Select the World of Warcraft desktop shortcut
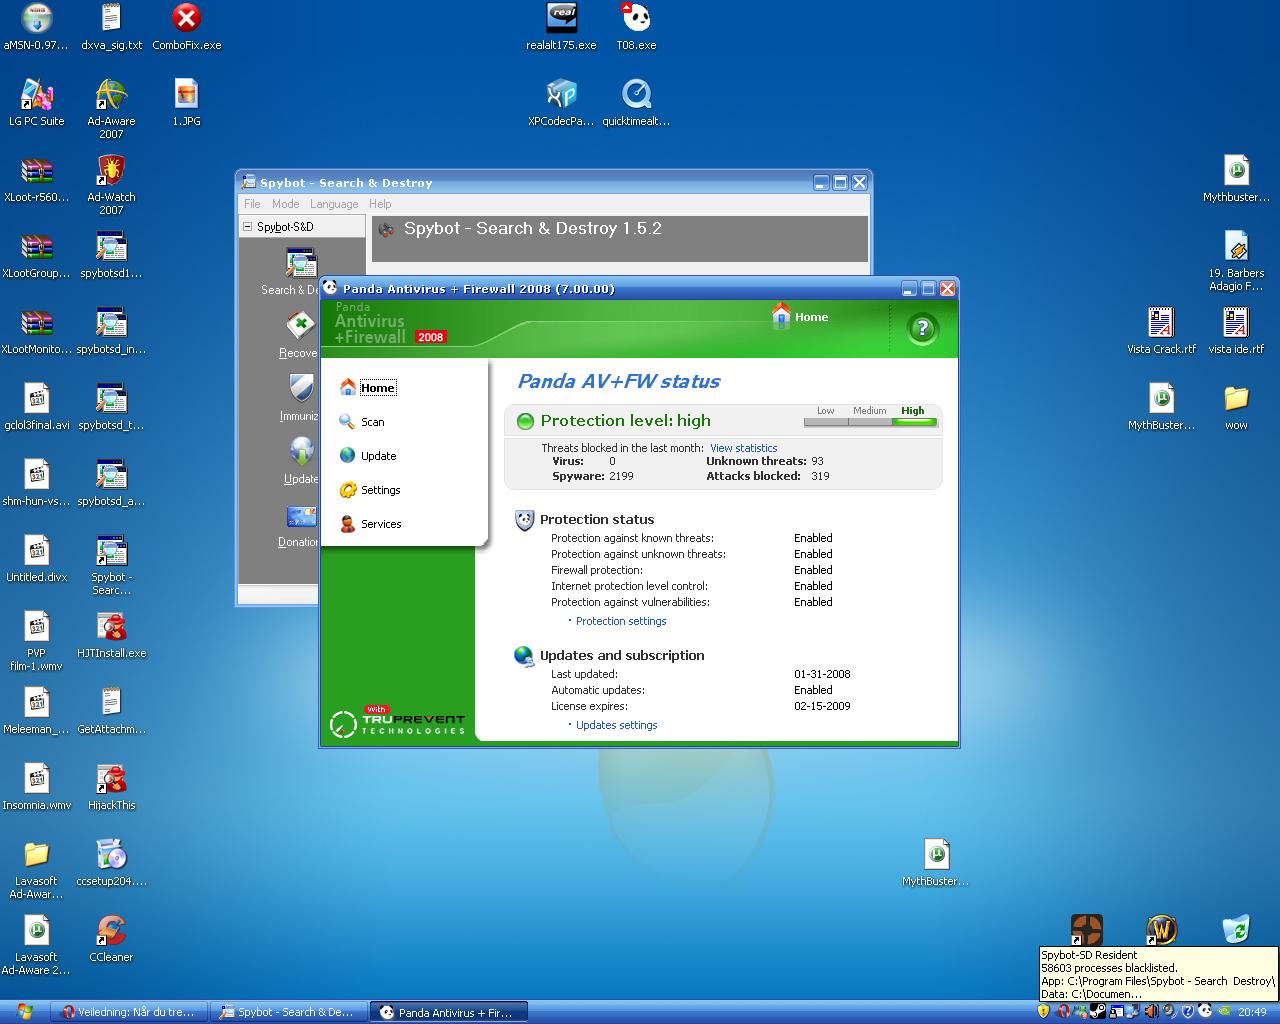1280x1024 pixels. [1161, 929]
